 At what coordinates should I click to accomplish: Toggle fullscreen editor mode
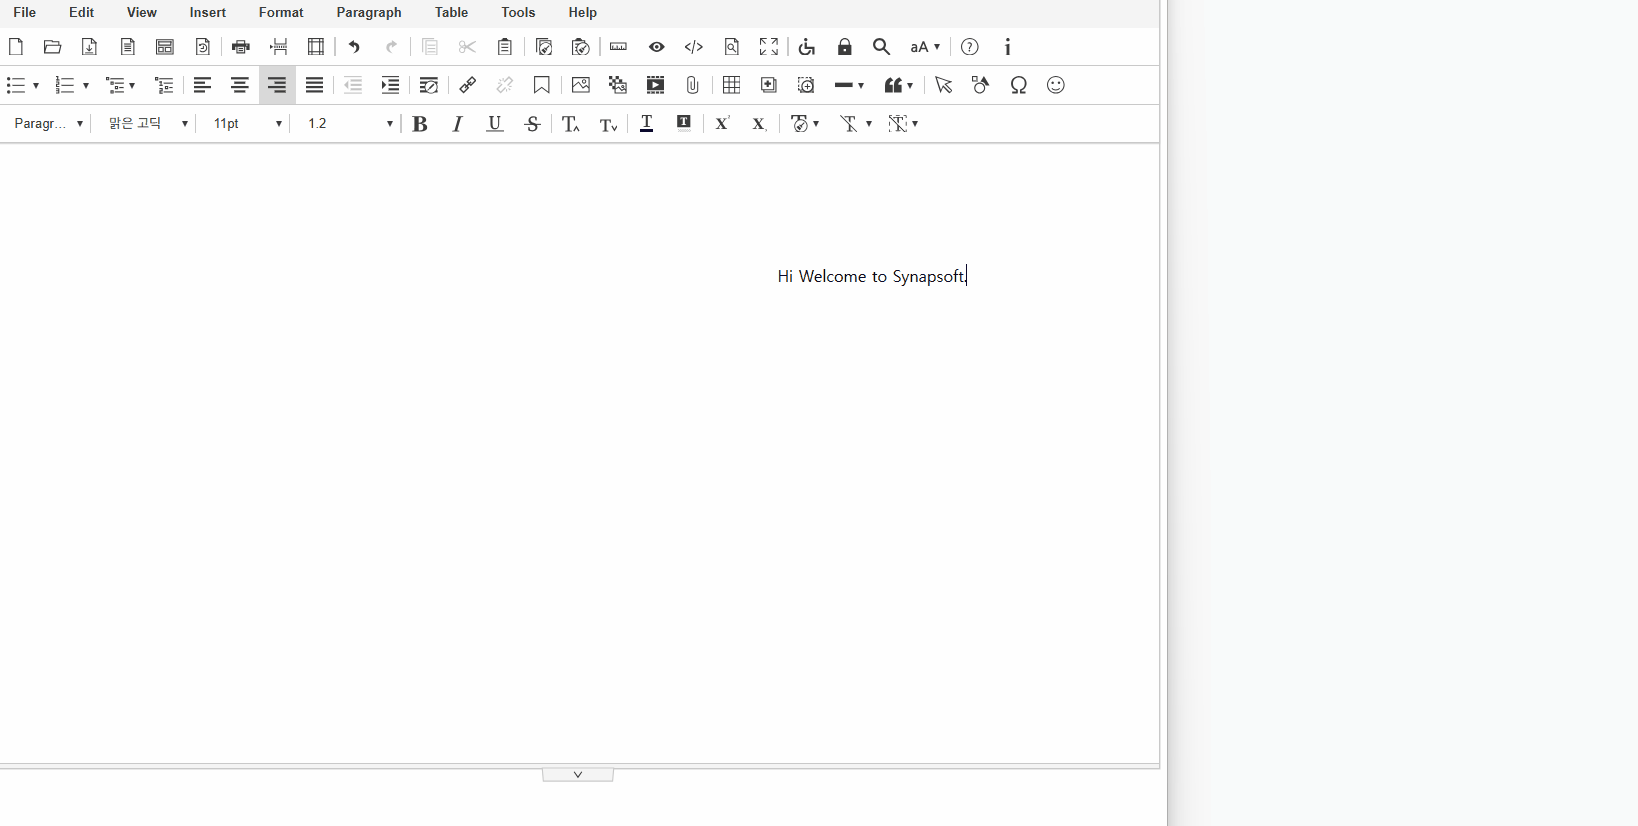pos(769,47)
